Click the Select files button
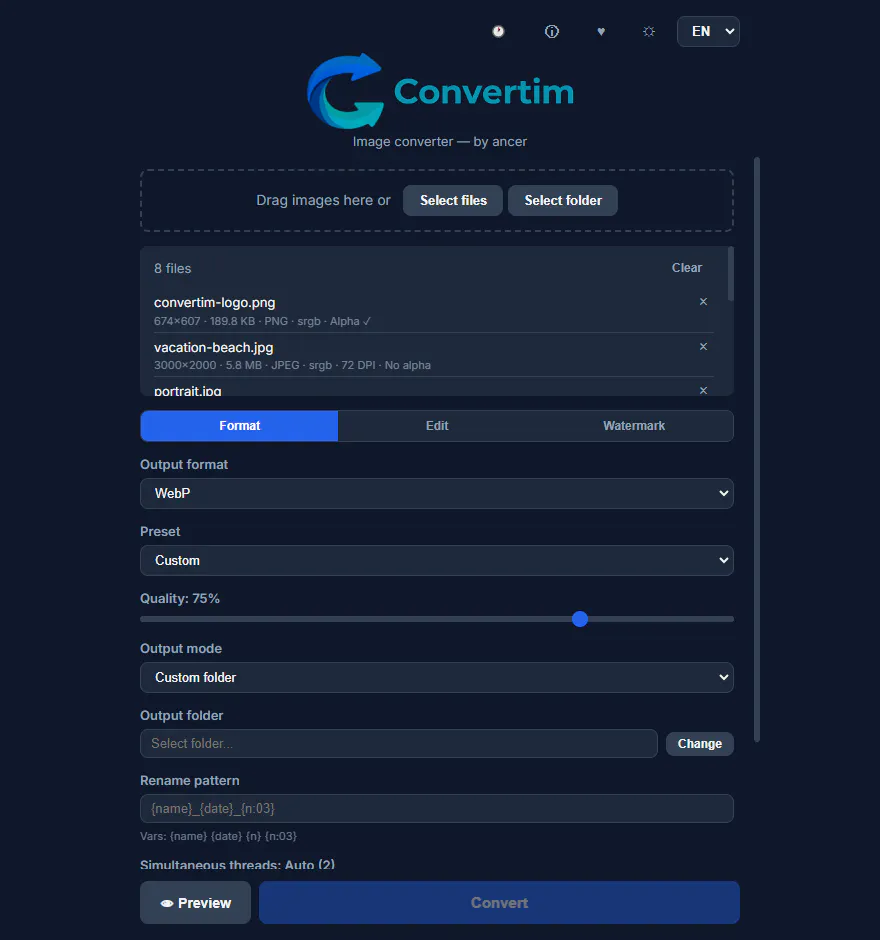The width and height of the screenshot is (880, 940). (x=453, y=200)
